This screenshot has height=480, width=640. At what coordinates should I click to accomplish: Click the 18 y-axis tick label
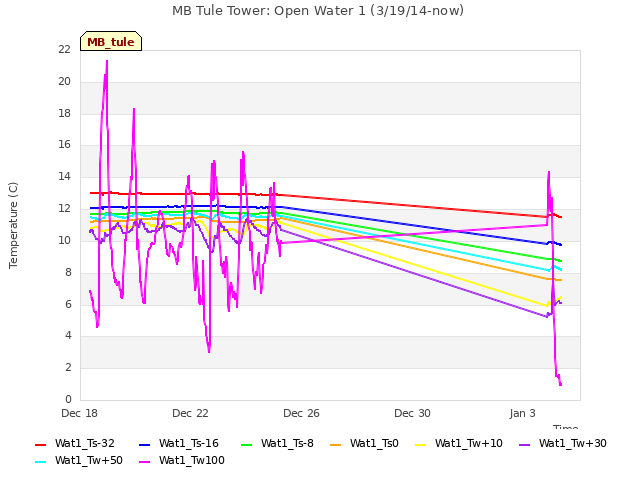pyautogui.click(x=64, y=113)
